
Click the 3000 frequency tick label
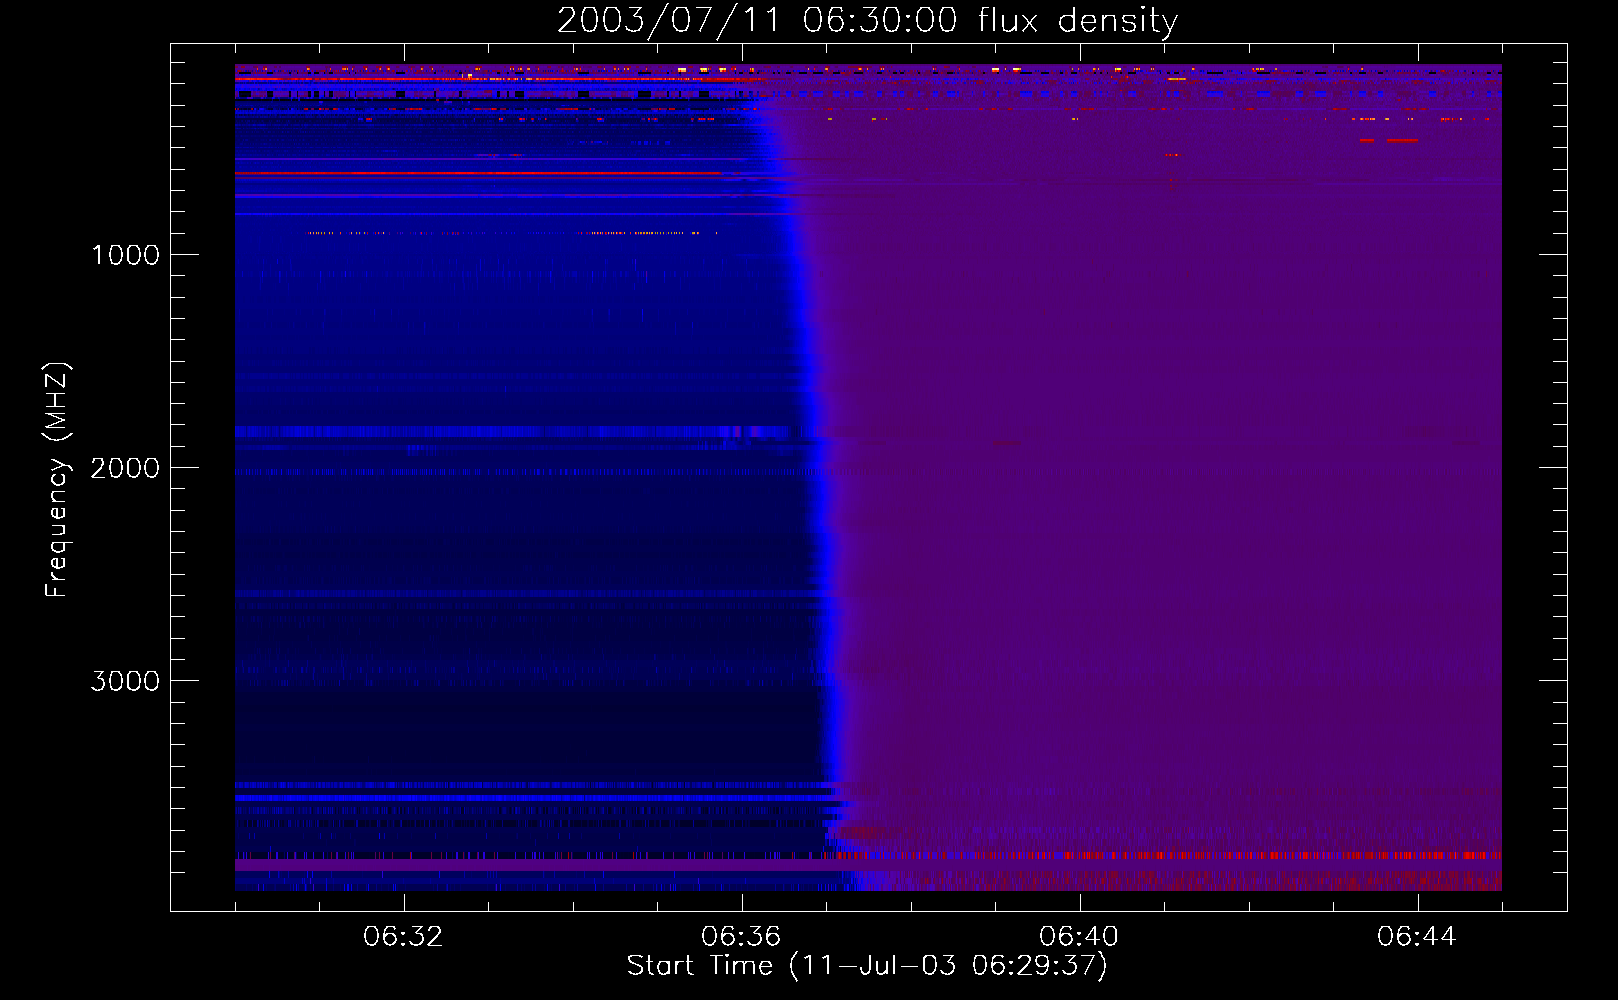click(125, 681)
